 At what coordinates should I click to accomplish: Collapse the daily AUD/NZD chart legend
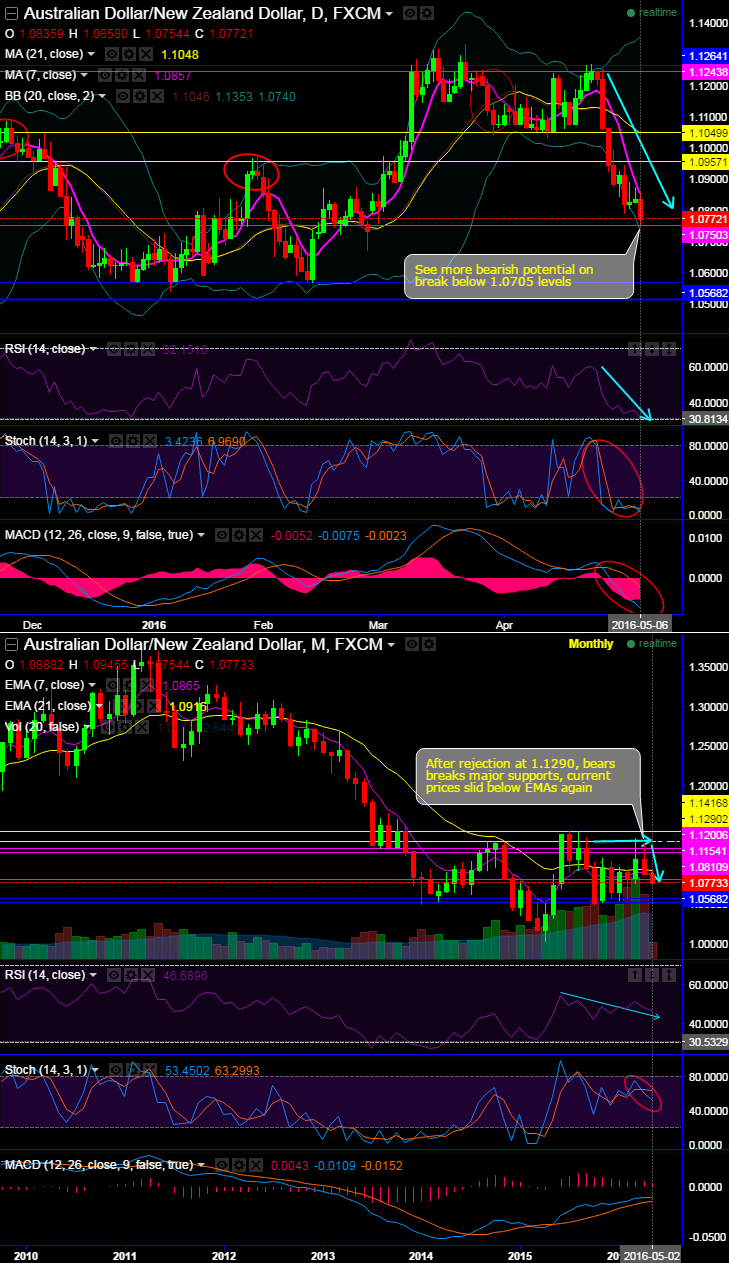12,14
